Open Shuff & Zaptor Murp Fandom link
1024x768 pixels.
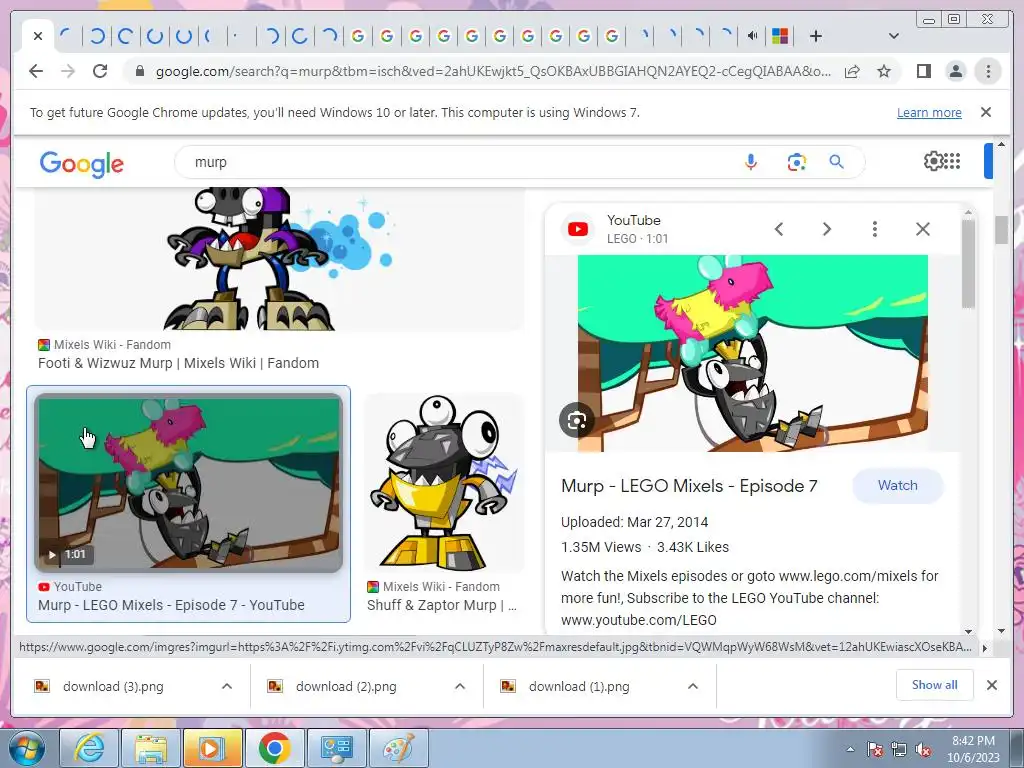[x=442, y=605]
